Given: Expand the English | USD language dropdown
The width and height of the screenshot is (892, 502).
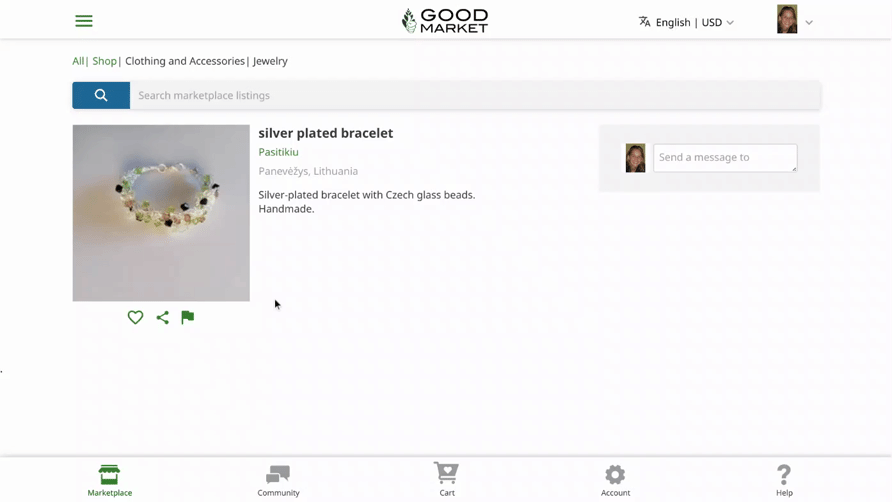Looking at the screenshot, I should (x=695, y=22).
